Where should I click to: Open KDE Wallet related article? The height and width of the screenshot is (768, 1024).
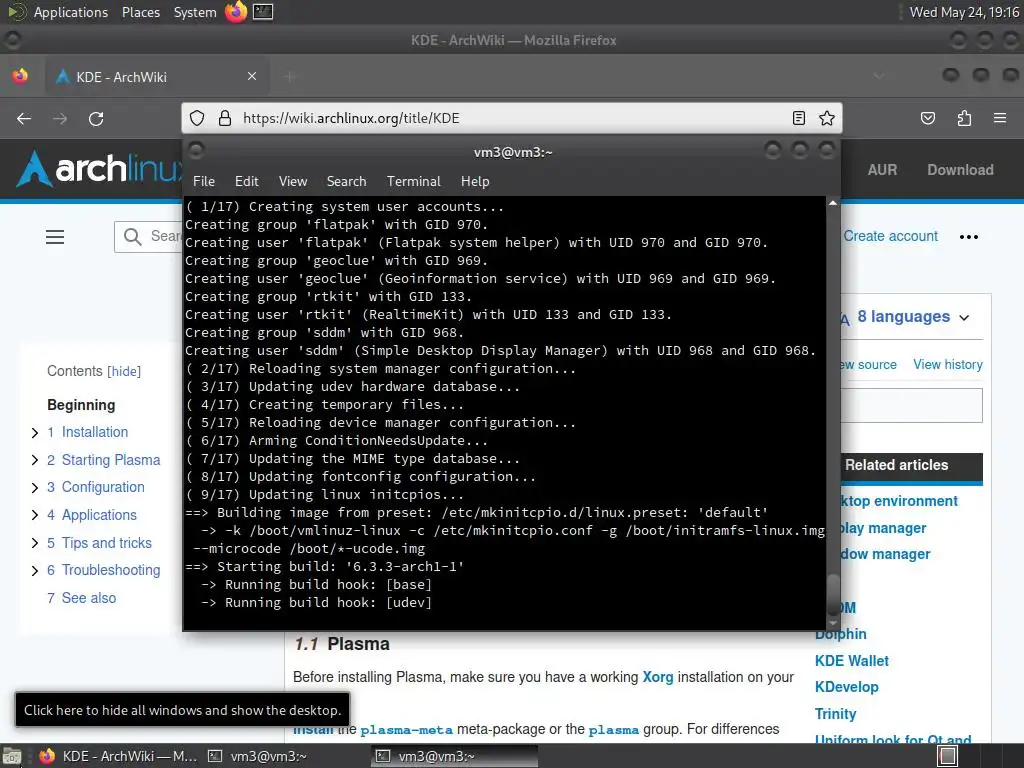click(x=852, y=661)
